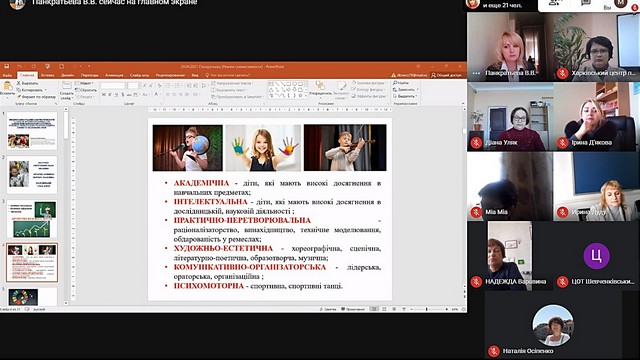640x360 pixels.
Task: Click the zoom in plus button
Action: 447,309
